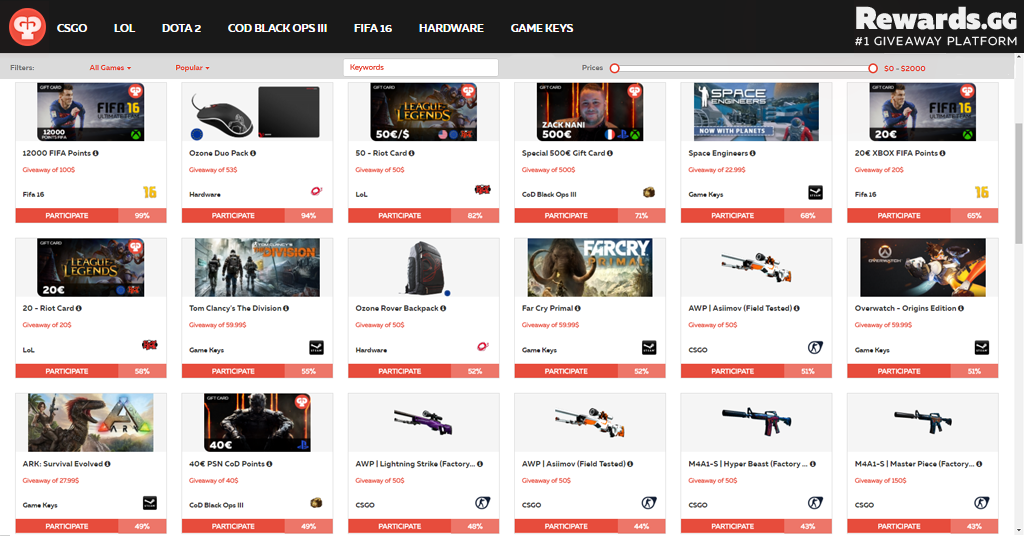Open the Ozone Rover Backpack thumbnail
This screenshot has width=1024, height=536.
(424, 267)
